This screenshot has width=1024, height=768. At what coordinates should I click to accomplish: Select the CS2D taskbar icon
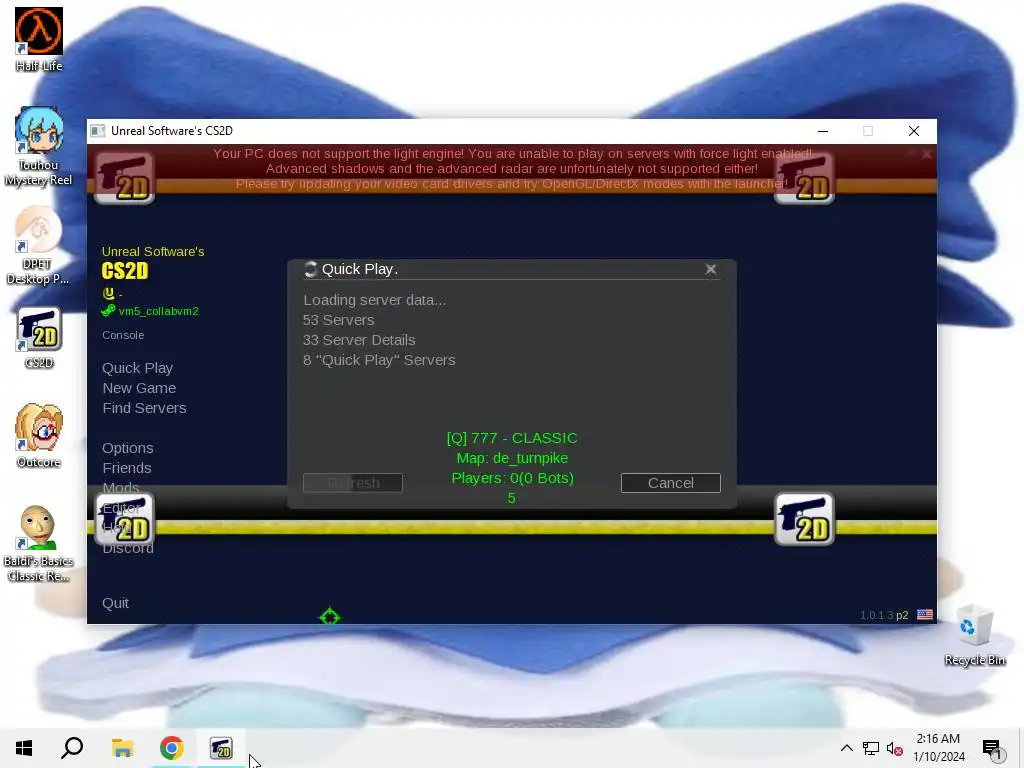[221, 748]
